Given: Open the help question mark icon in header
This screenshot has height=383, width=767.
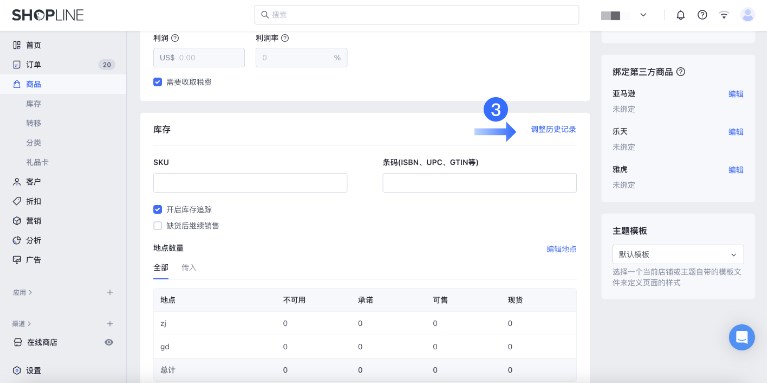Looking at the screenshot, I should (702, 15).
